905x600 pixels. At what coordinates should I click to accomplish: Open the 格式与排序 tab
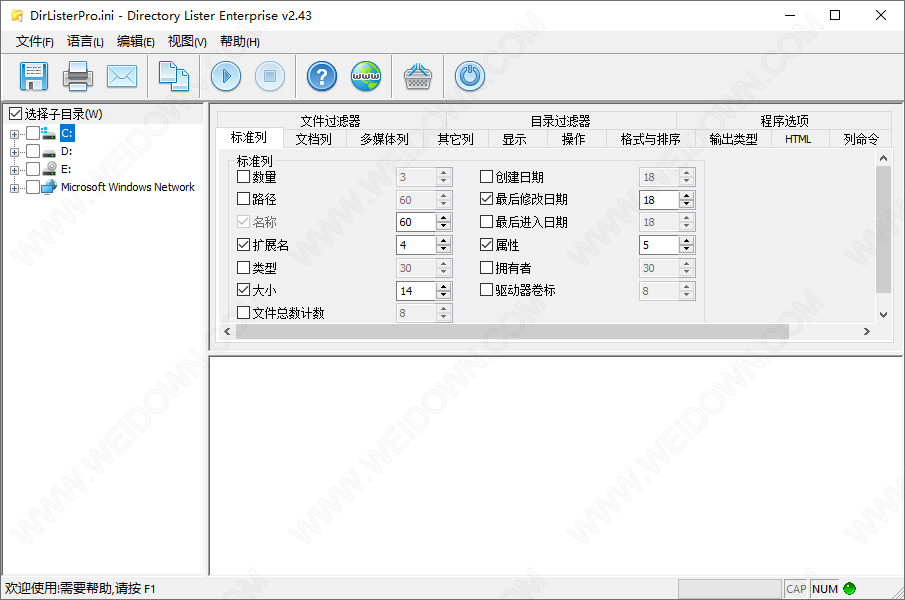coord(650,139)
